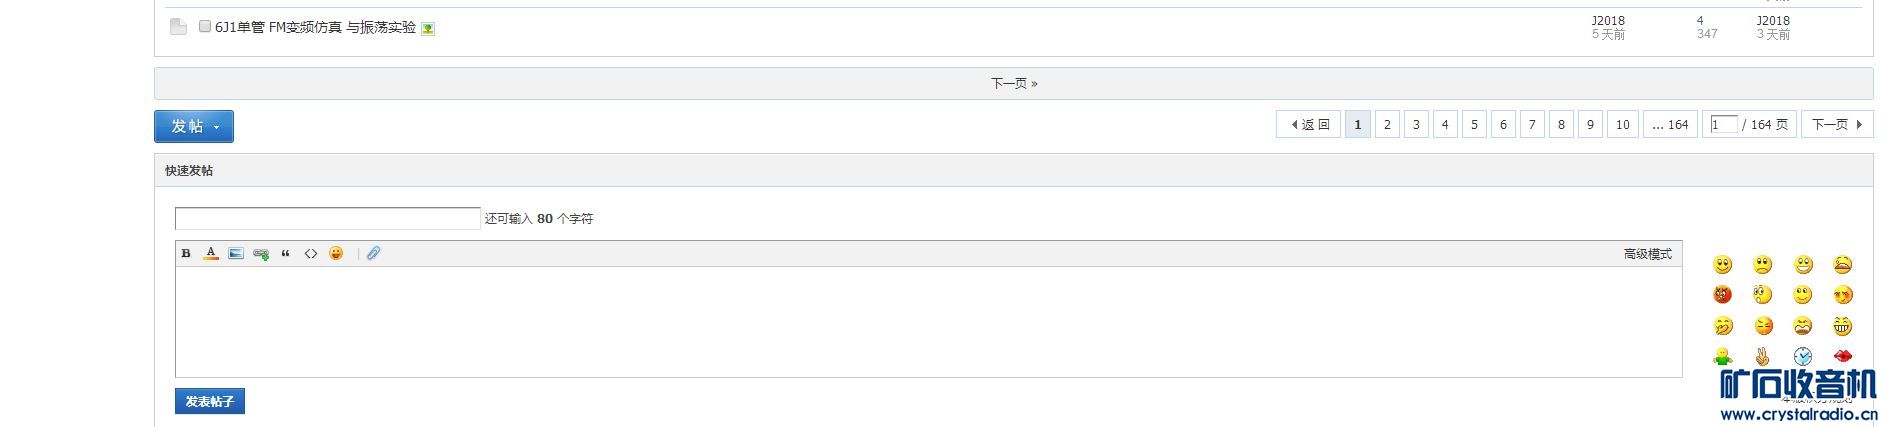Expand the 发帖 dropdown button
The height and width of the screenshot is (427, 1886).
coord(194,126)
